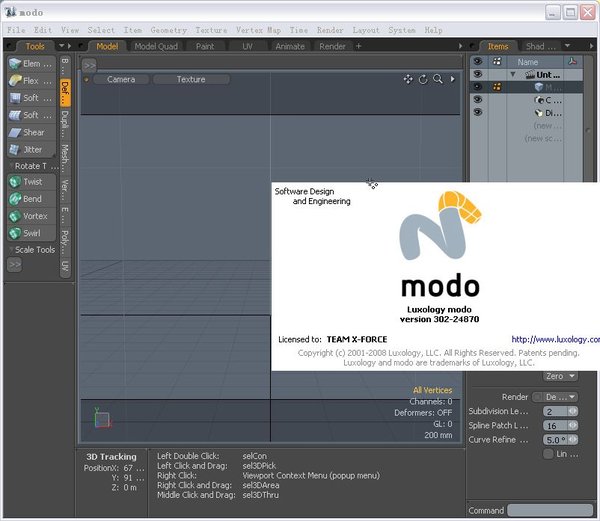Open the Render Default dropdown
This screenshot has width=600, height=521.
[560, 397]
